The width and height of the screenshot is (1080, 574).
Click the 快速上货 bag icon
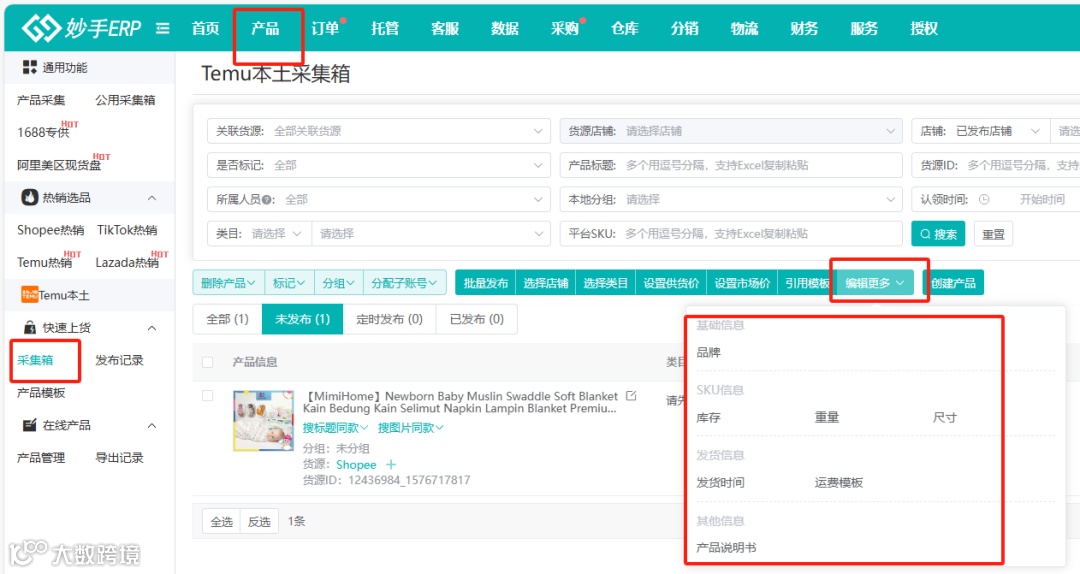(x=30, y=327)
